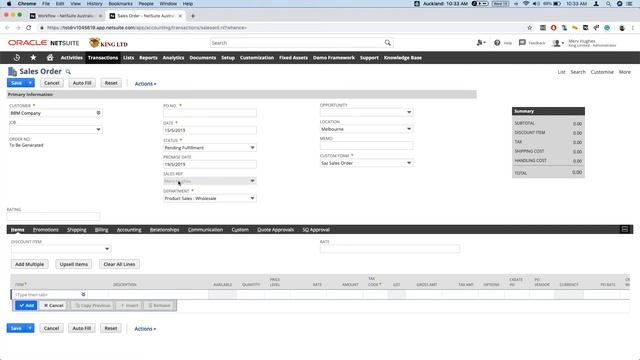This screenshot has width=640, height=360.
Task: Go back in Chrome
Action: (x=7, y=28)
